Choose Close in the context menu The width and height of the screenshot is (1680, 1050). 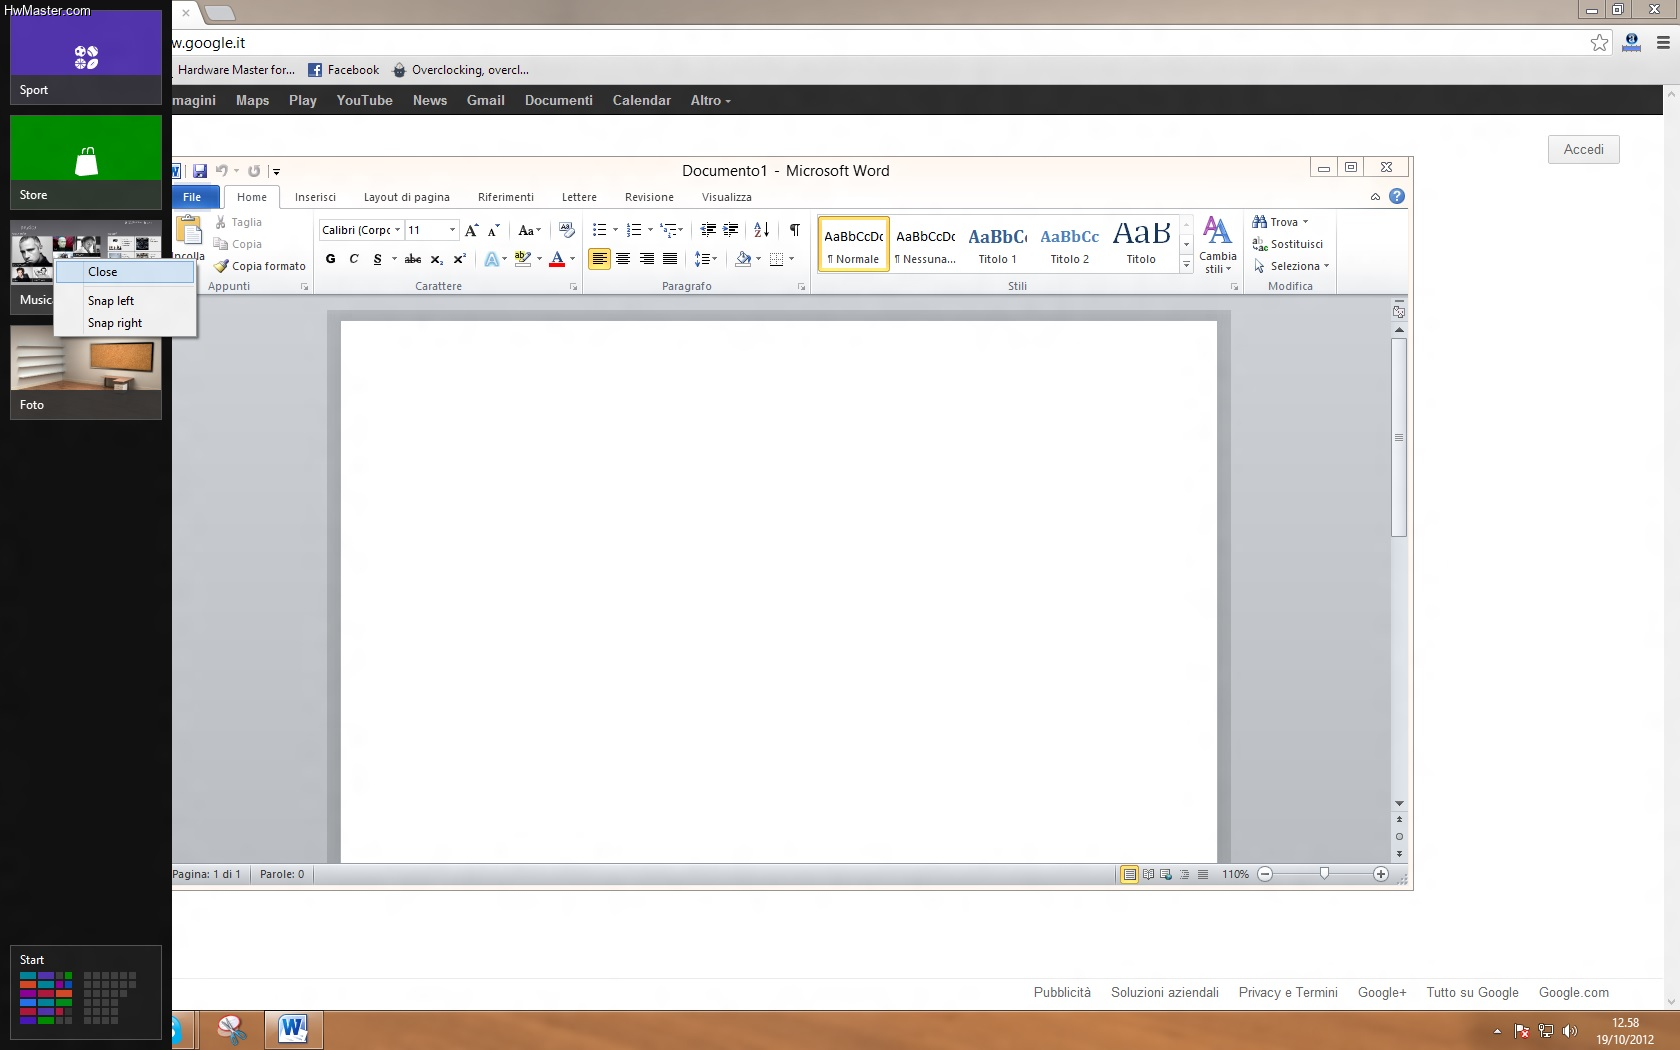[125, 272]
